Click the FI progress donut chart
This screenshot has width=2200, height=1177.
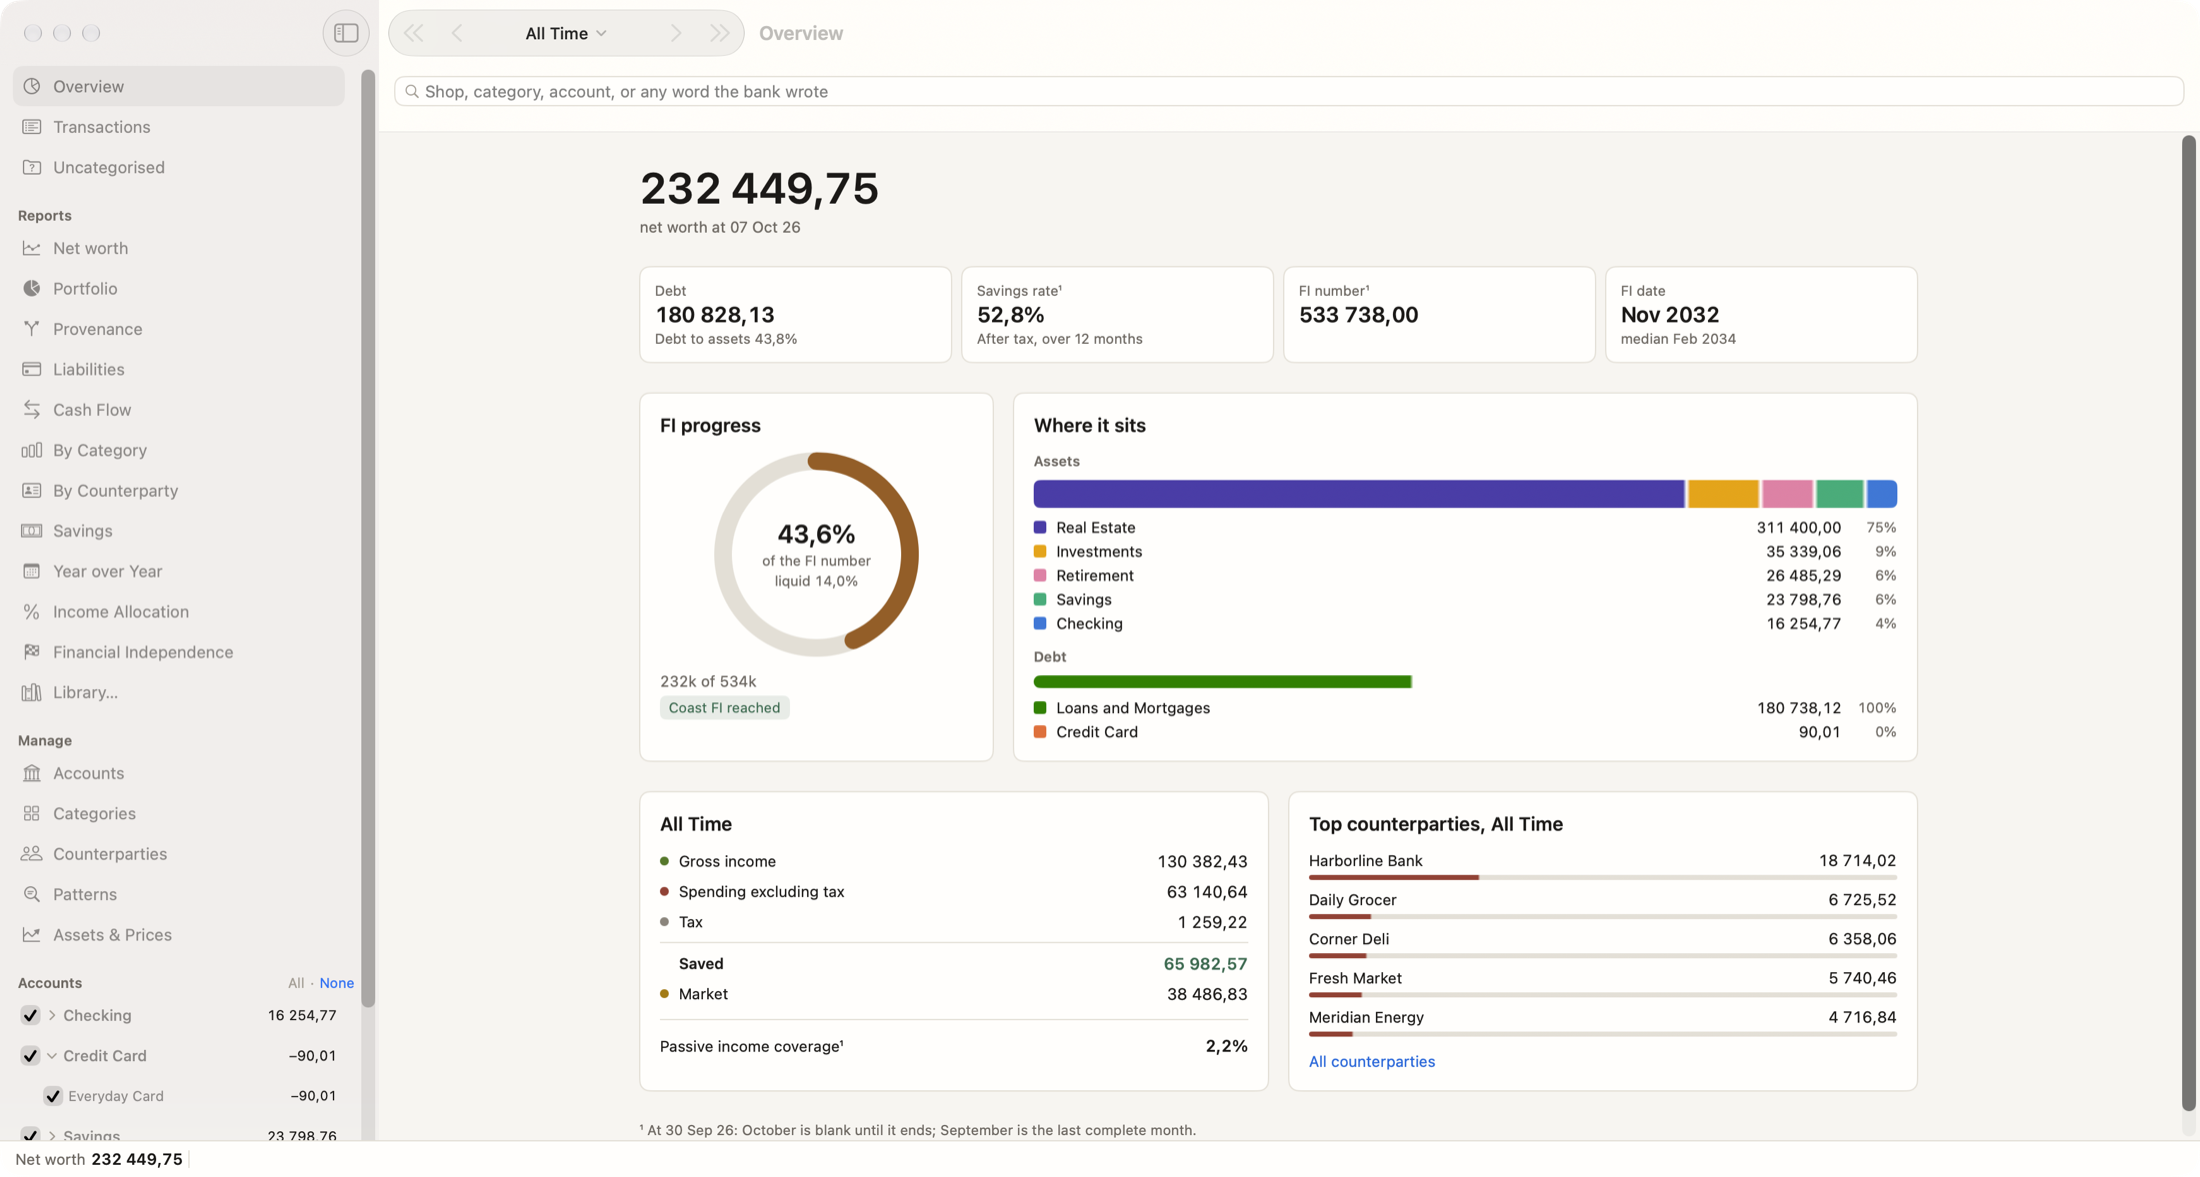[816, 555]
